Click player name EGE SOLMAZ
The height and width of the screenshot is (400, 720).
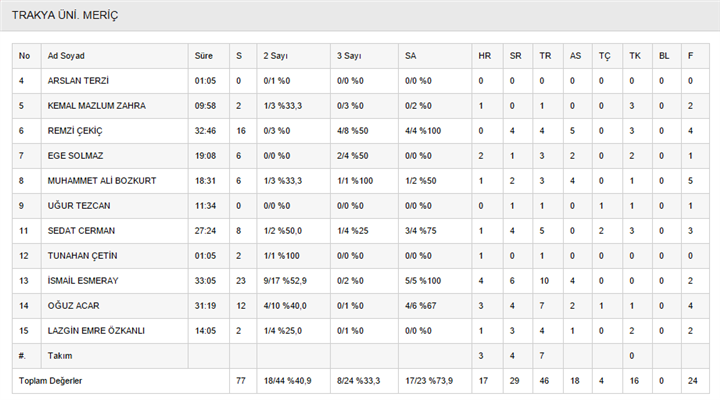(x=75, y=156)
